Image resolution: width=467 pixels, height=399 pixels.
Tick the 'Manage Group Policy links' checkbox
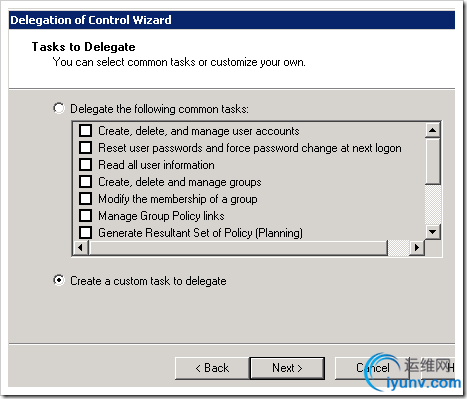point(86,216)
